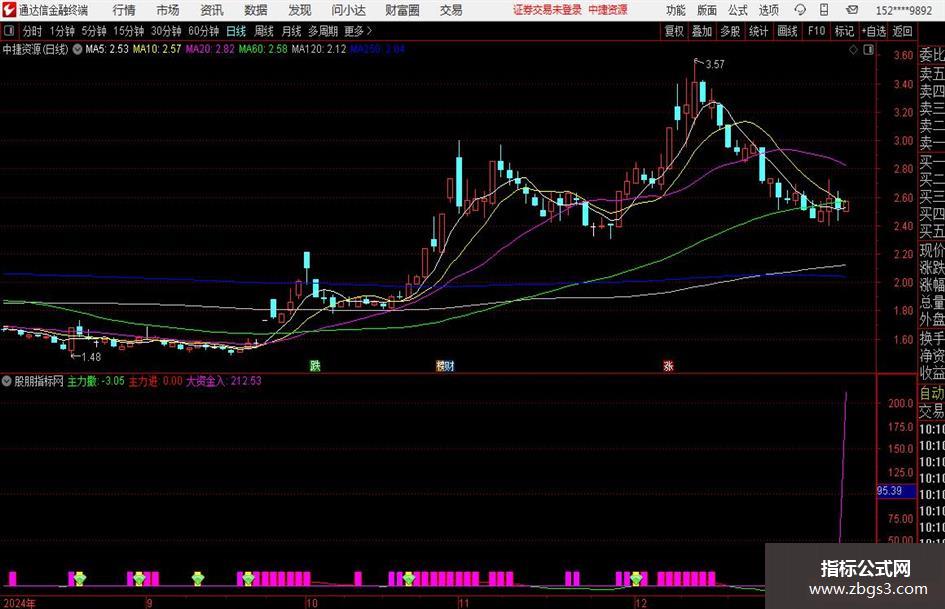Click the 2024年 date label on the time axis
945x609 pixels.
(x=19, y=602)
